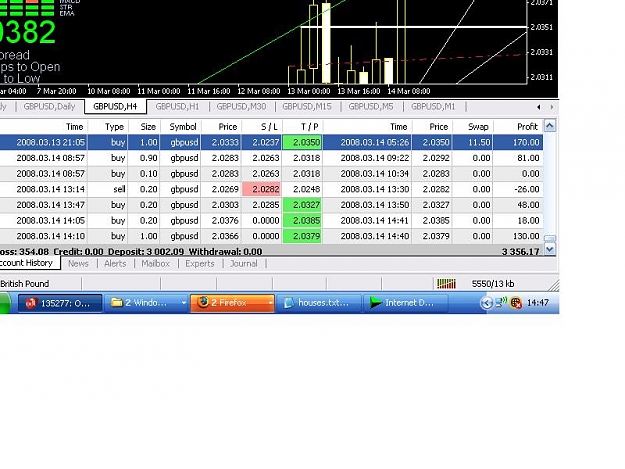The height and width of the screenshot is (469, 625).
Task: Click the 11.50 swap value
Action: 481,142
